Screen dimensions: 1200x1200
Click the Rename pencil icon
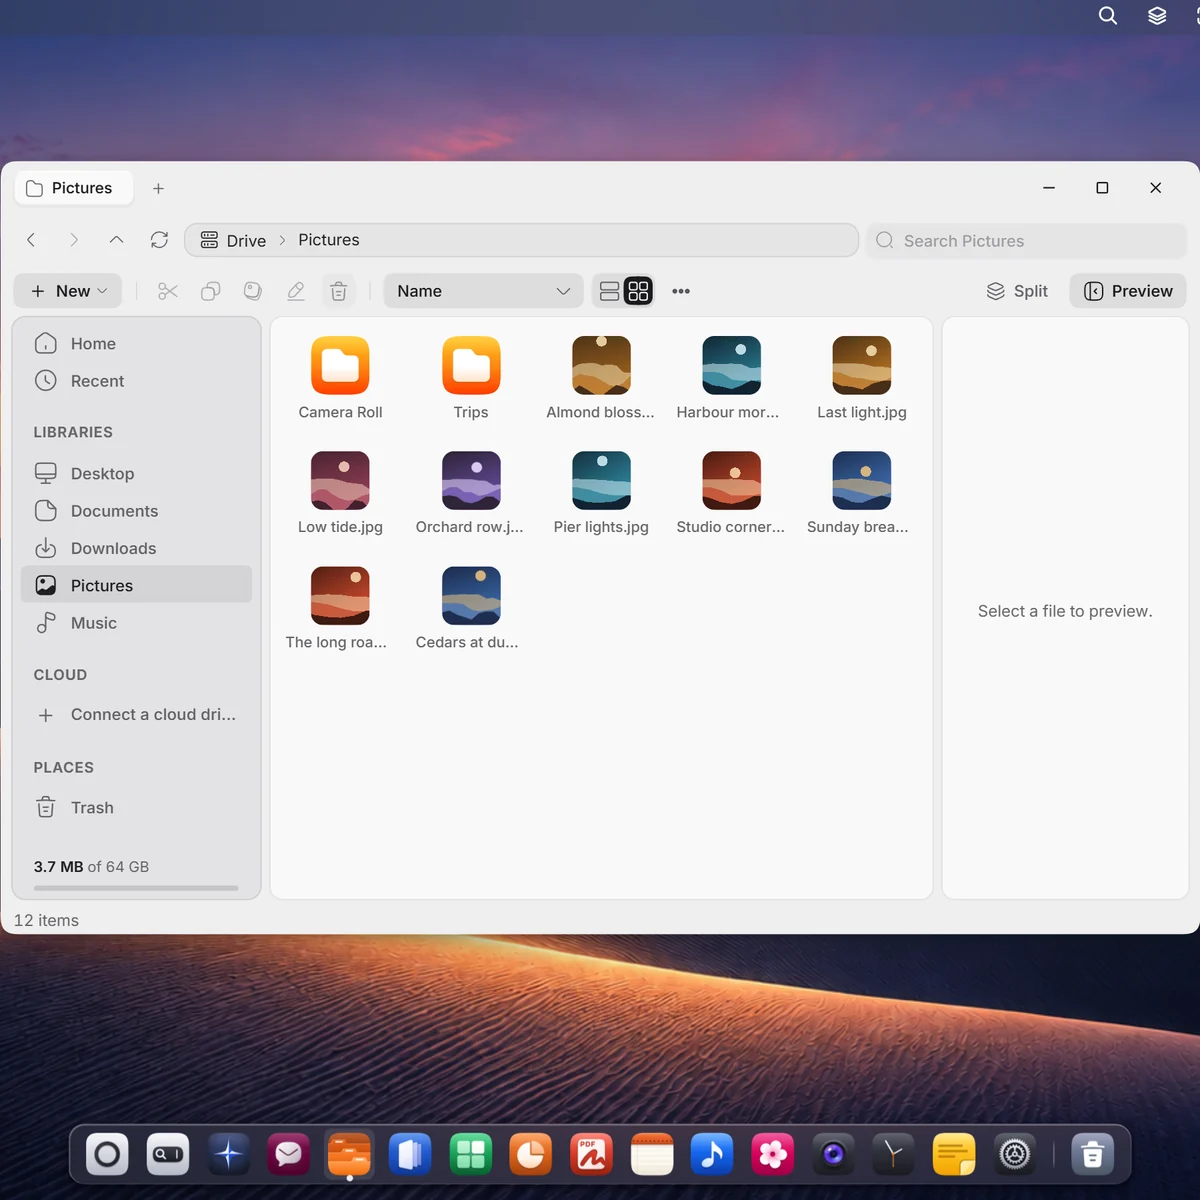296,291
